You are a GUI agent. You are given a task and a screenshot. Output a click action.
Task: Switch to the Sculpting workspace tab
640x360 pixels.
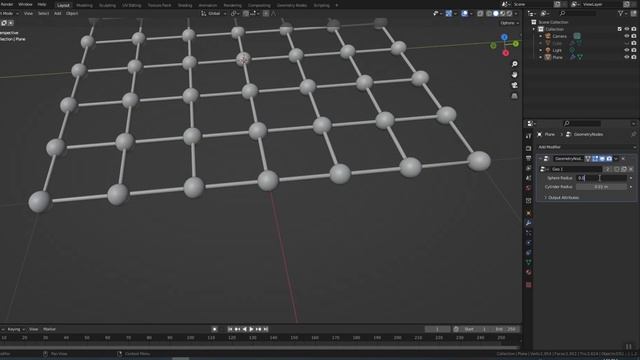click(107, 5)
